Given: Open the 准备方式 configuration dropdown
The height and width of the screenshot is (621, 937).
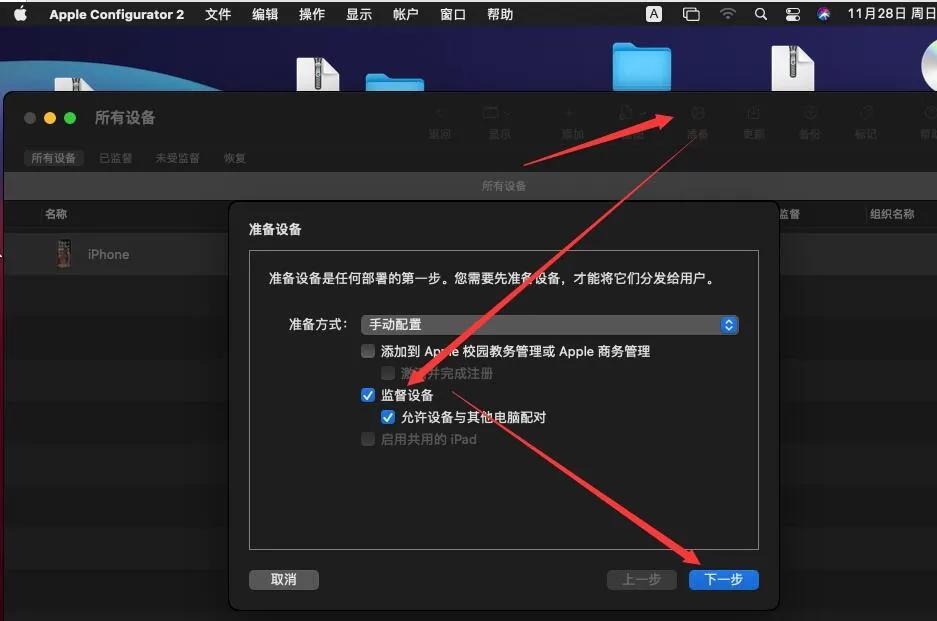Looking at the screenshot, I should tap(548, 324).
